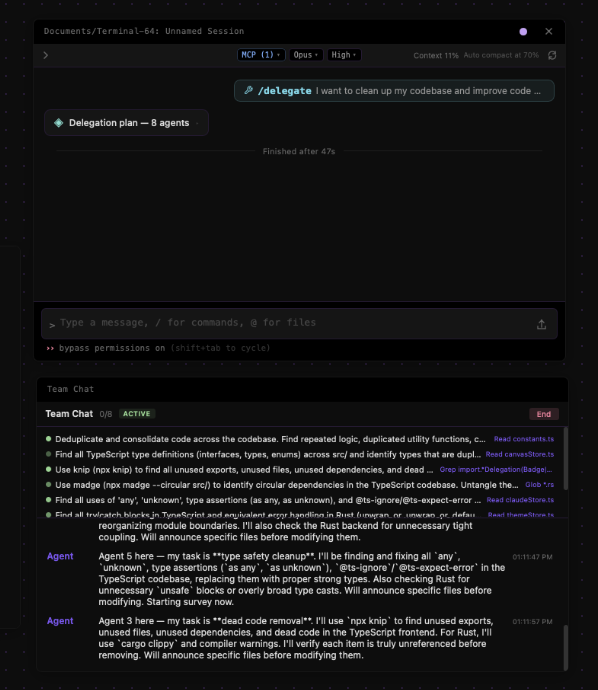Click the purple session status dot
Image resolution: width=598 pixels, height=690 pixels.
523,31
